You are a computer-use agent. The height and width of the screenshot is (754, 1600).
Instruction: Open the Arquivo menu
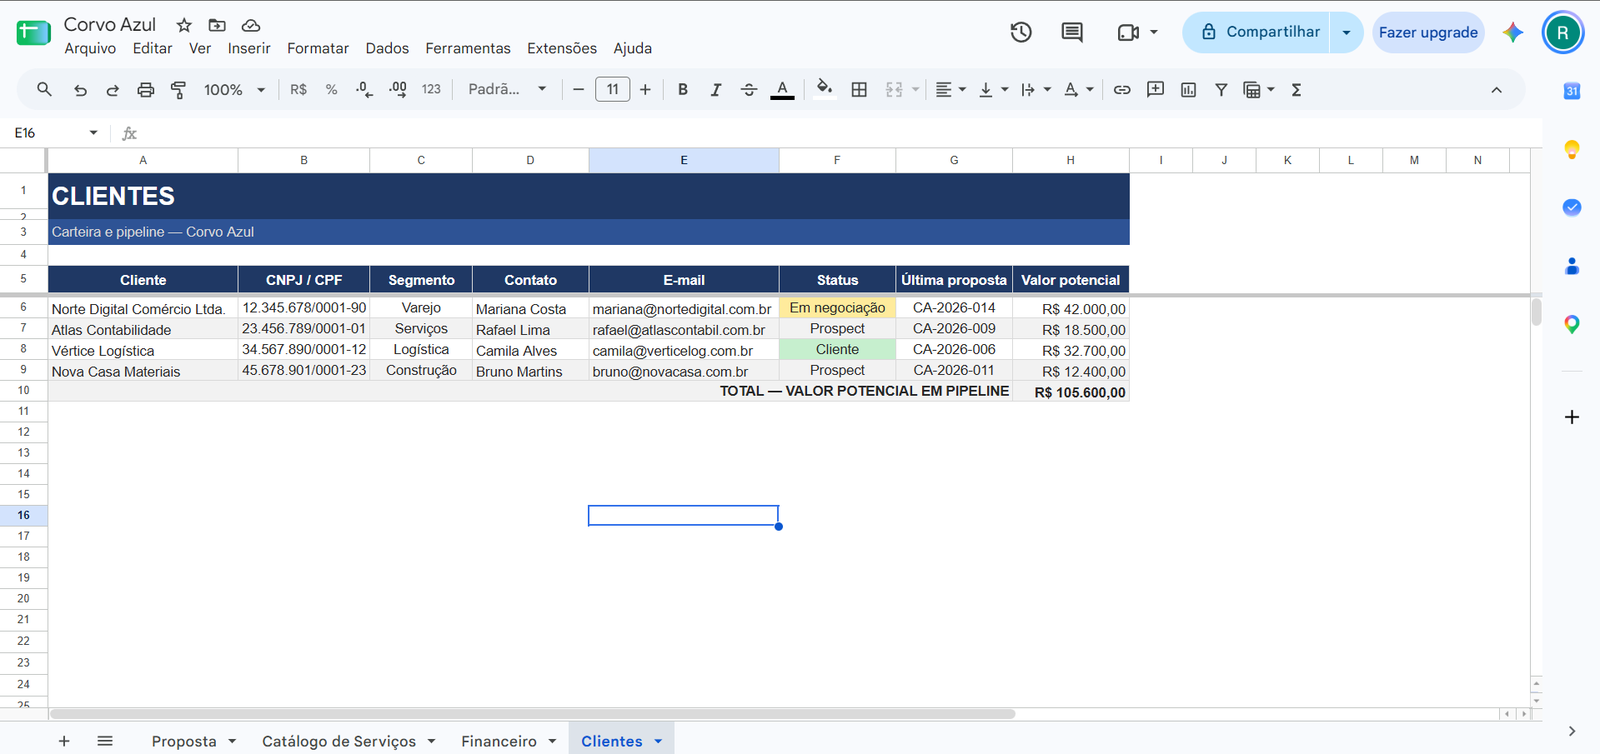click(90, 48)
